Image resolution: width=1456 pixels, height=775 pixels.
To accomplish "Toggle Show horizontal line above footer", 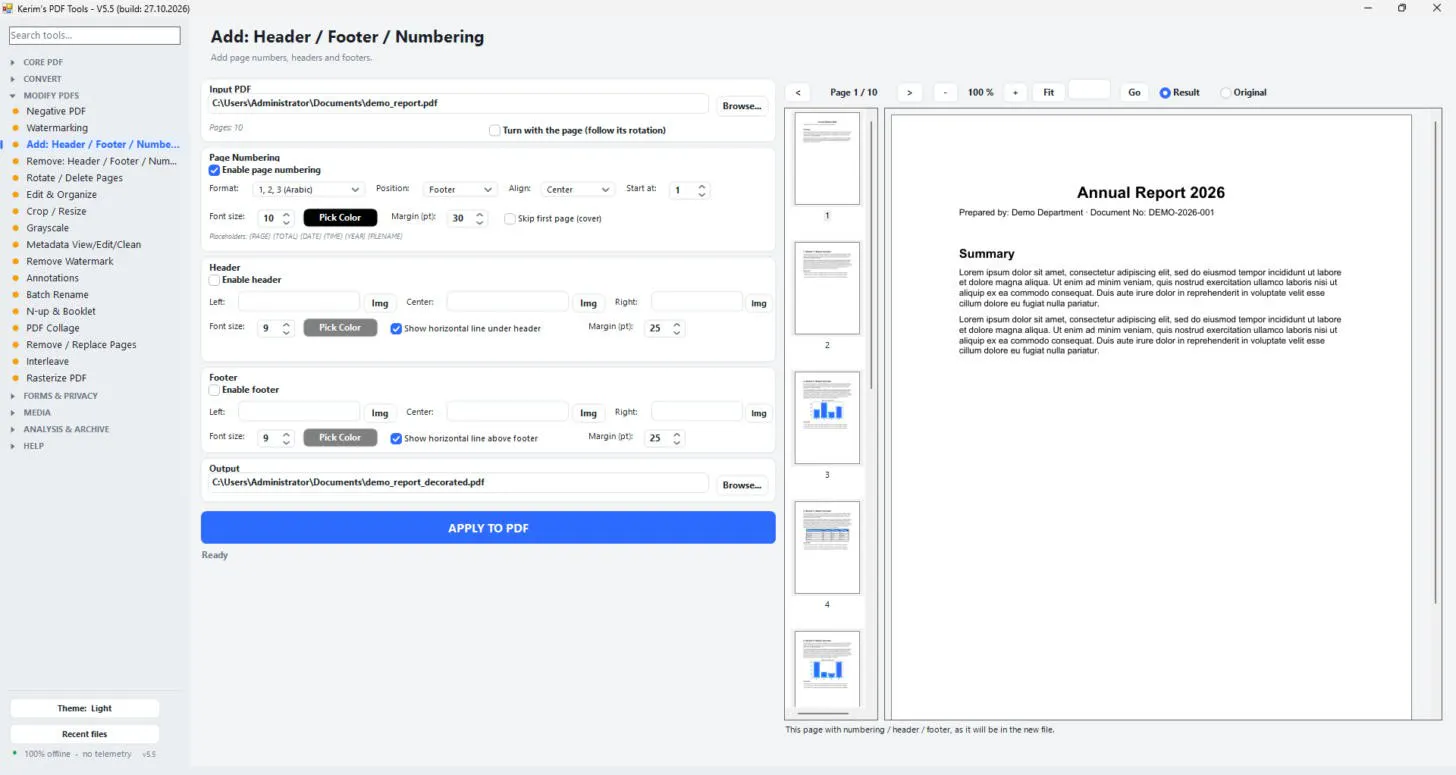I will pos(396,438).
